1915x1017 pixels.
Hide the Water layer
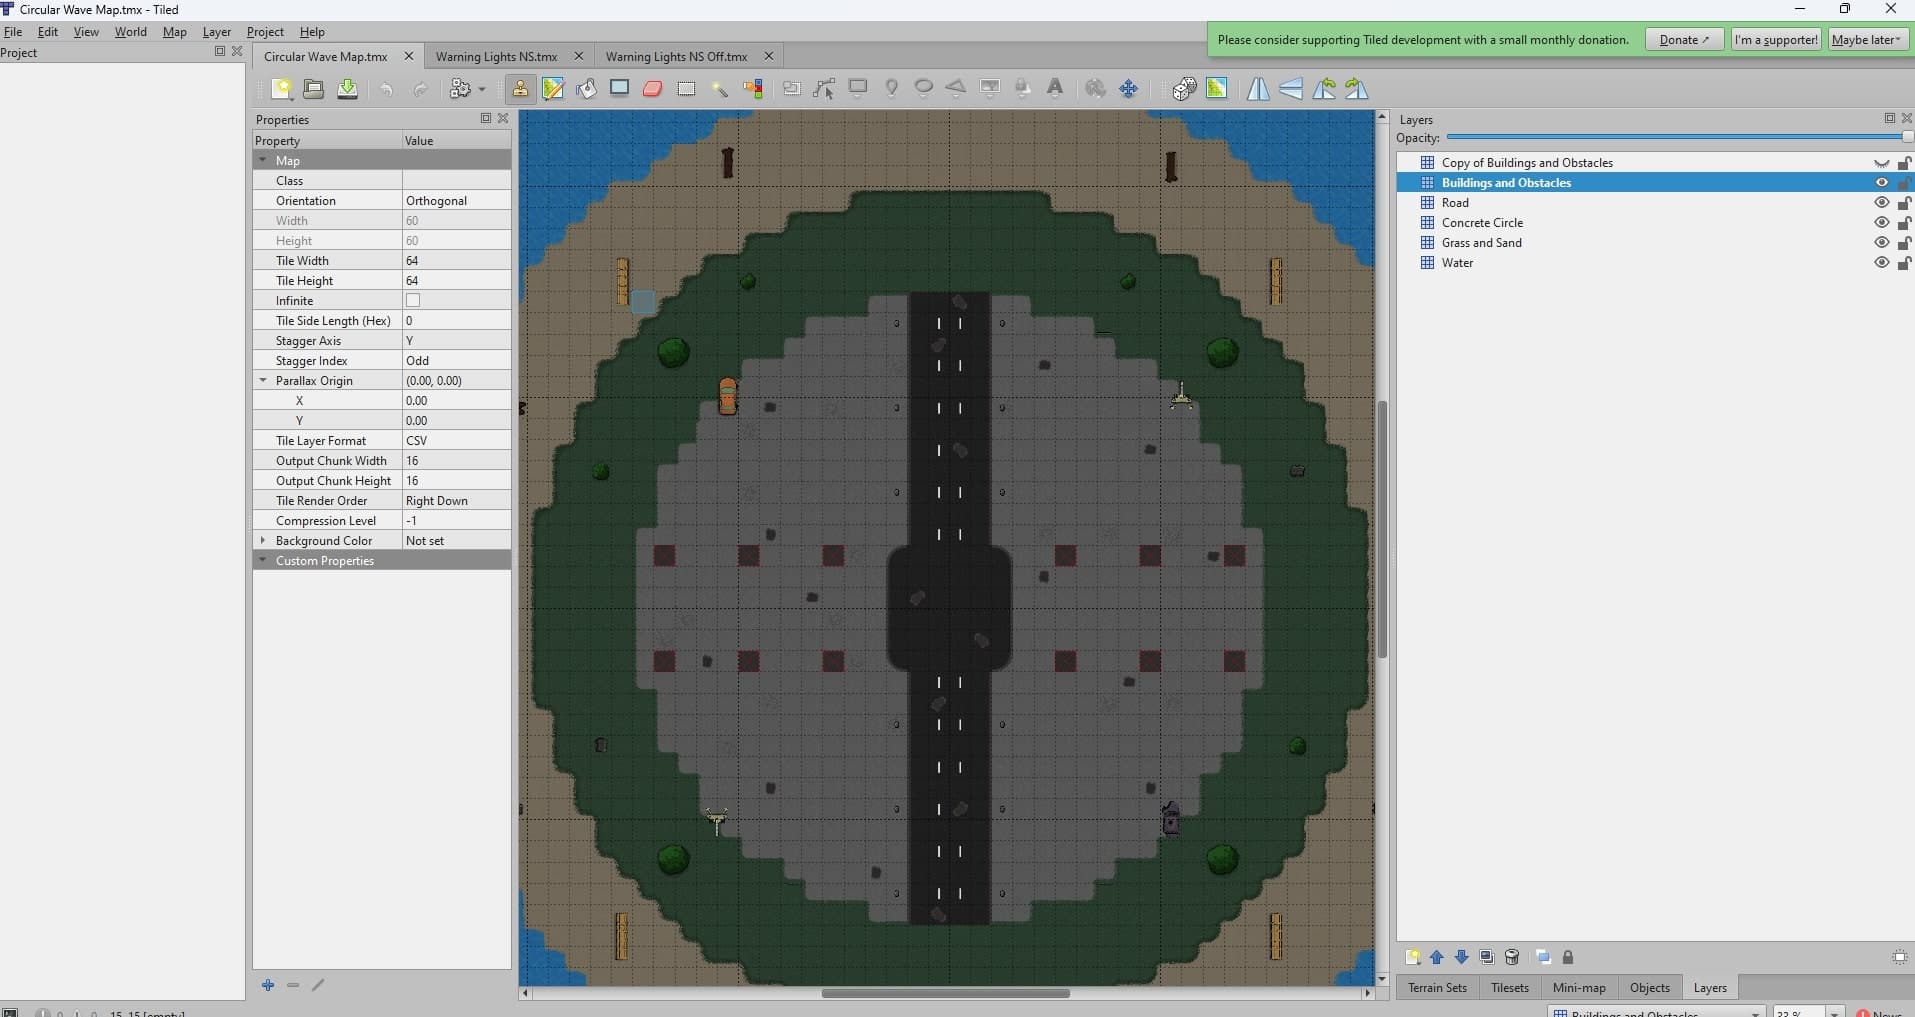pos(1881,263)
